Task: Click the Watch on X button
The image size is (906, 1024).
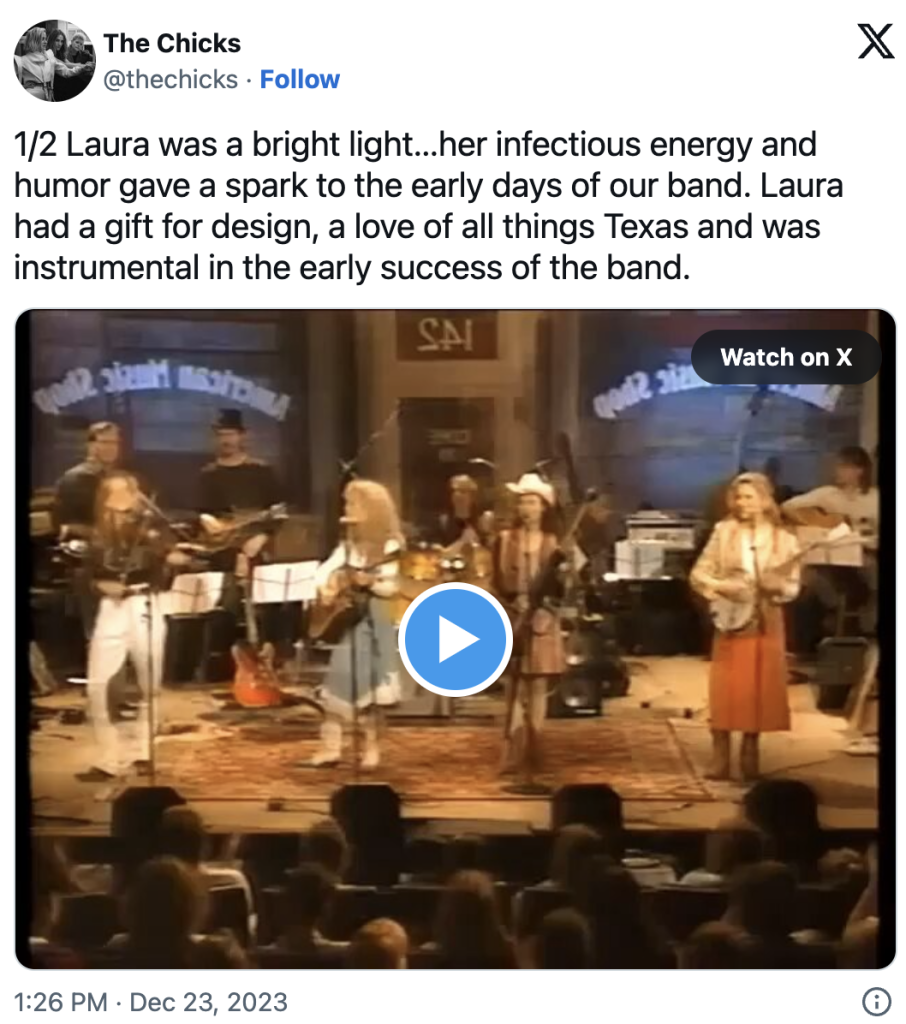Action: tap(785, 357)
